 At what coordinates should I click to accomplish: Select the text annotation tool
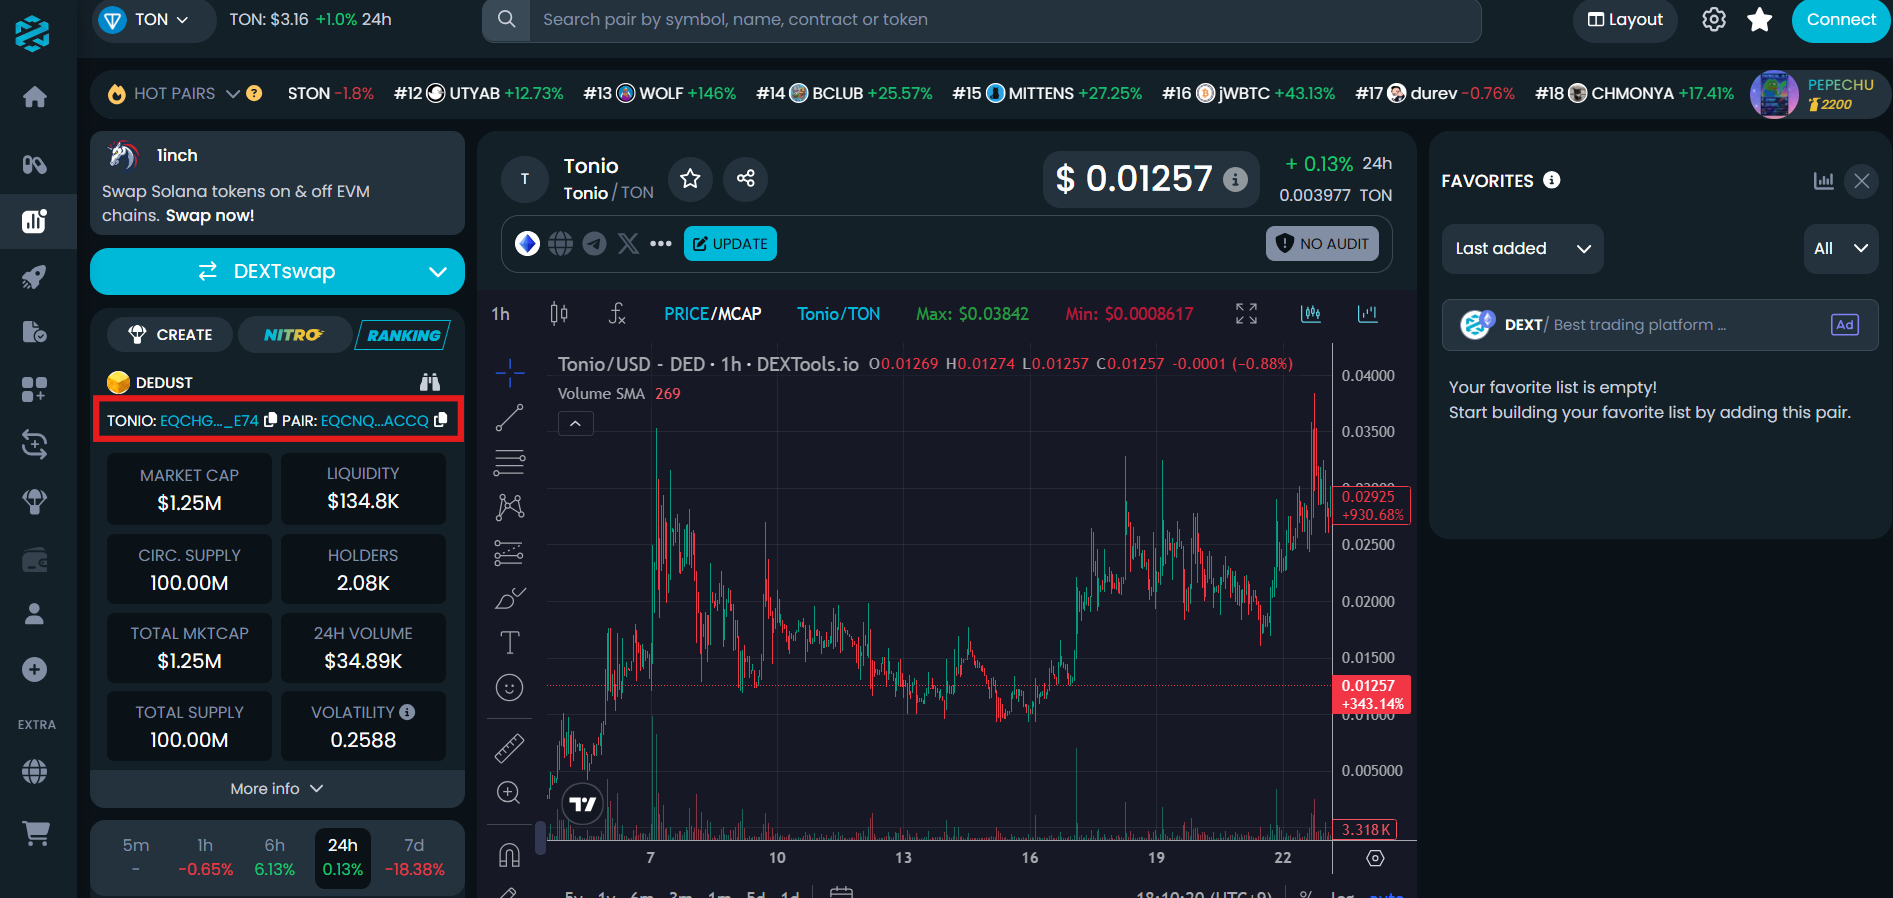point(509,642)
